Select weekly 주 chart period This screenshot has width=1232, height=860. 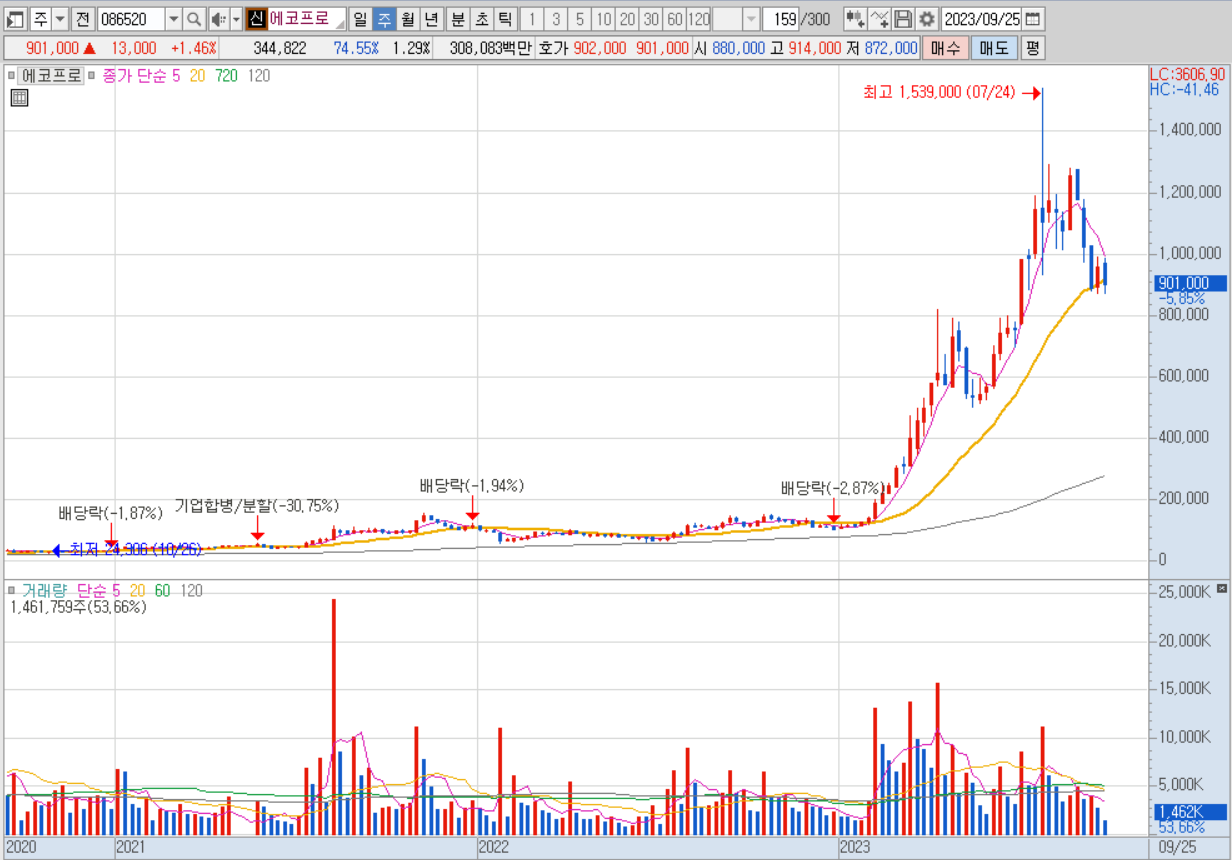click(384, 19)
